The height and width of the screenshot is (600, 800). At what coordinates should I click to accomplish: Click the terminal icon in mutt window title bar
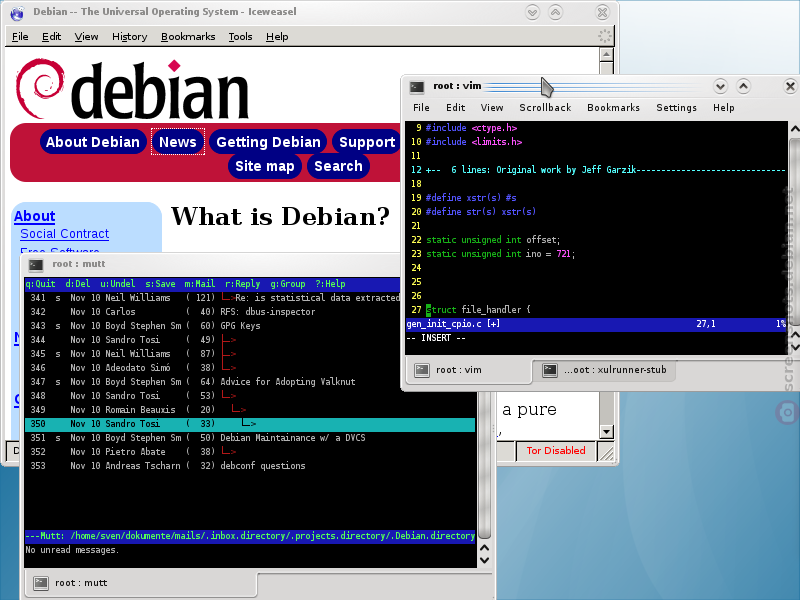click(x=36, y=264)
